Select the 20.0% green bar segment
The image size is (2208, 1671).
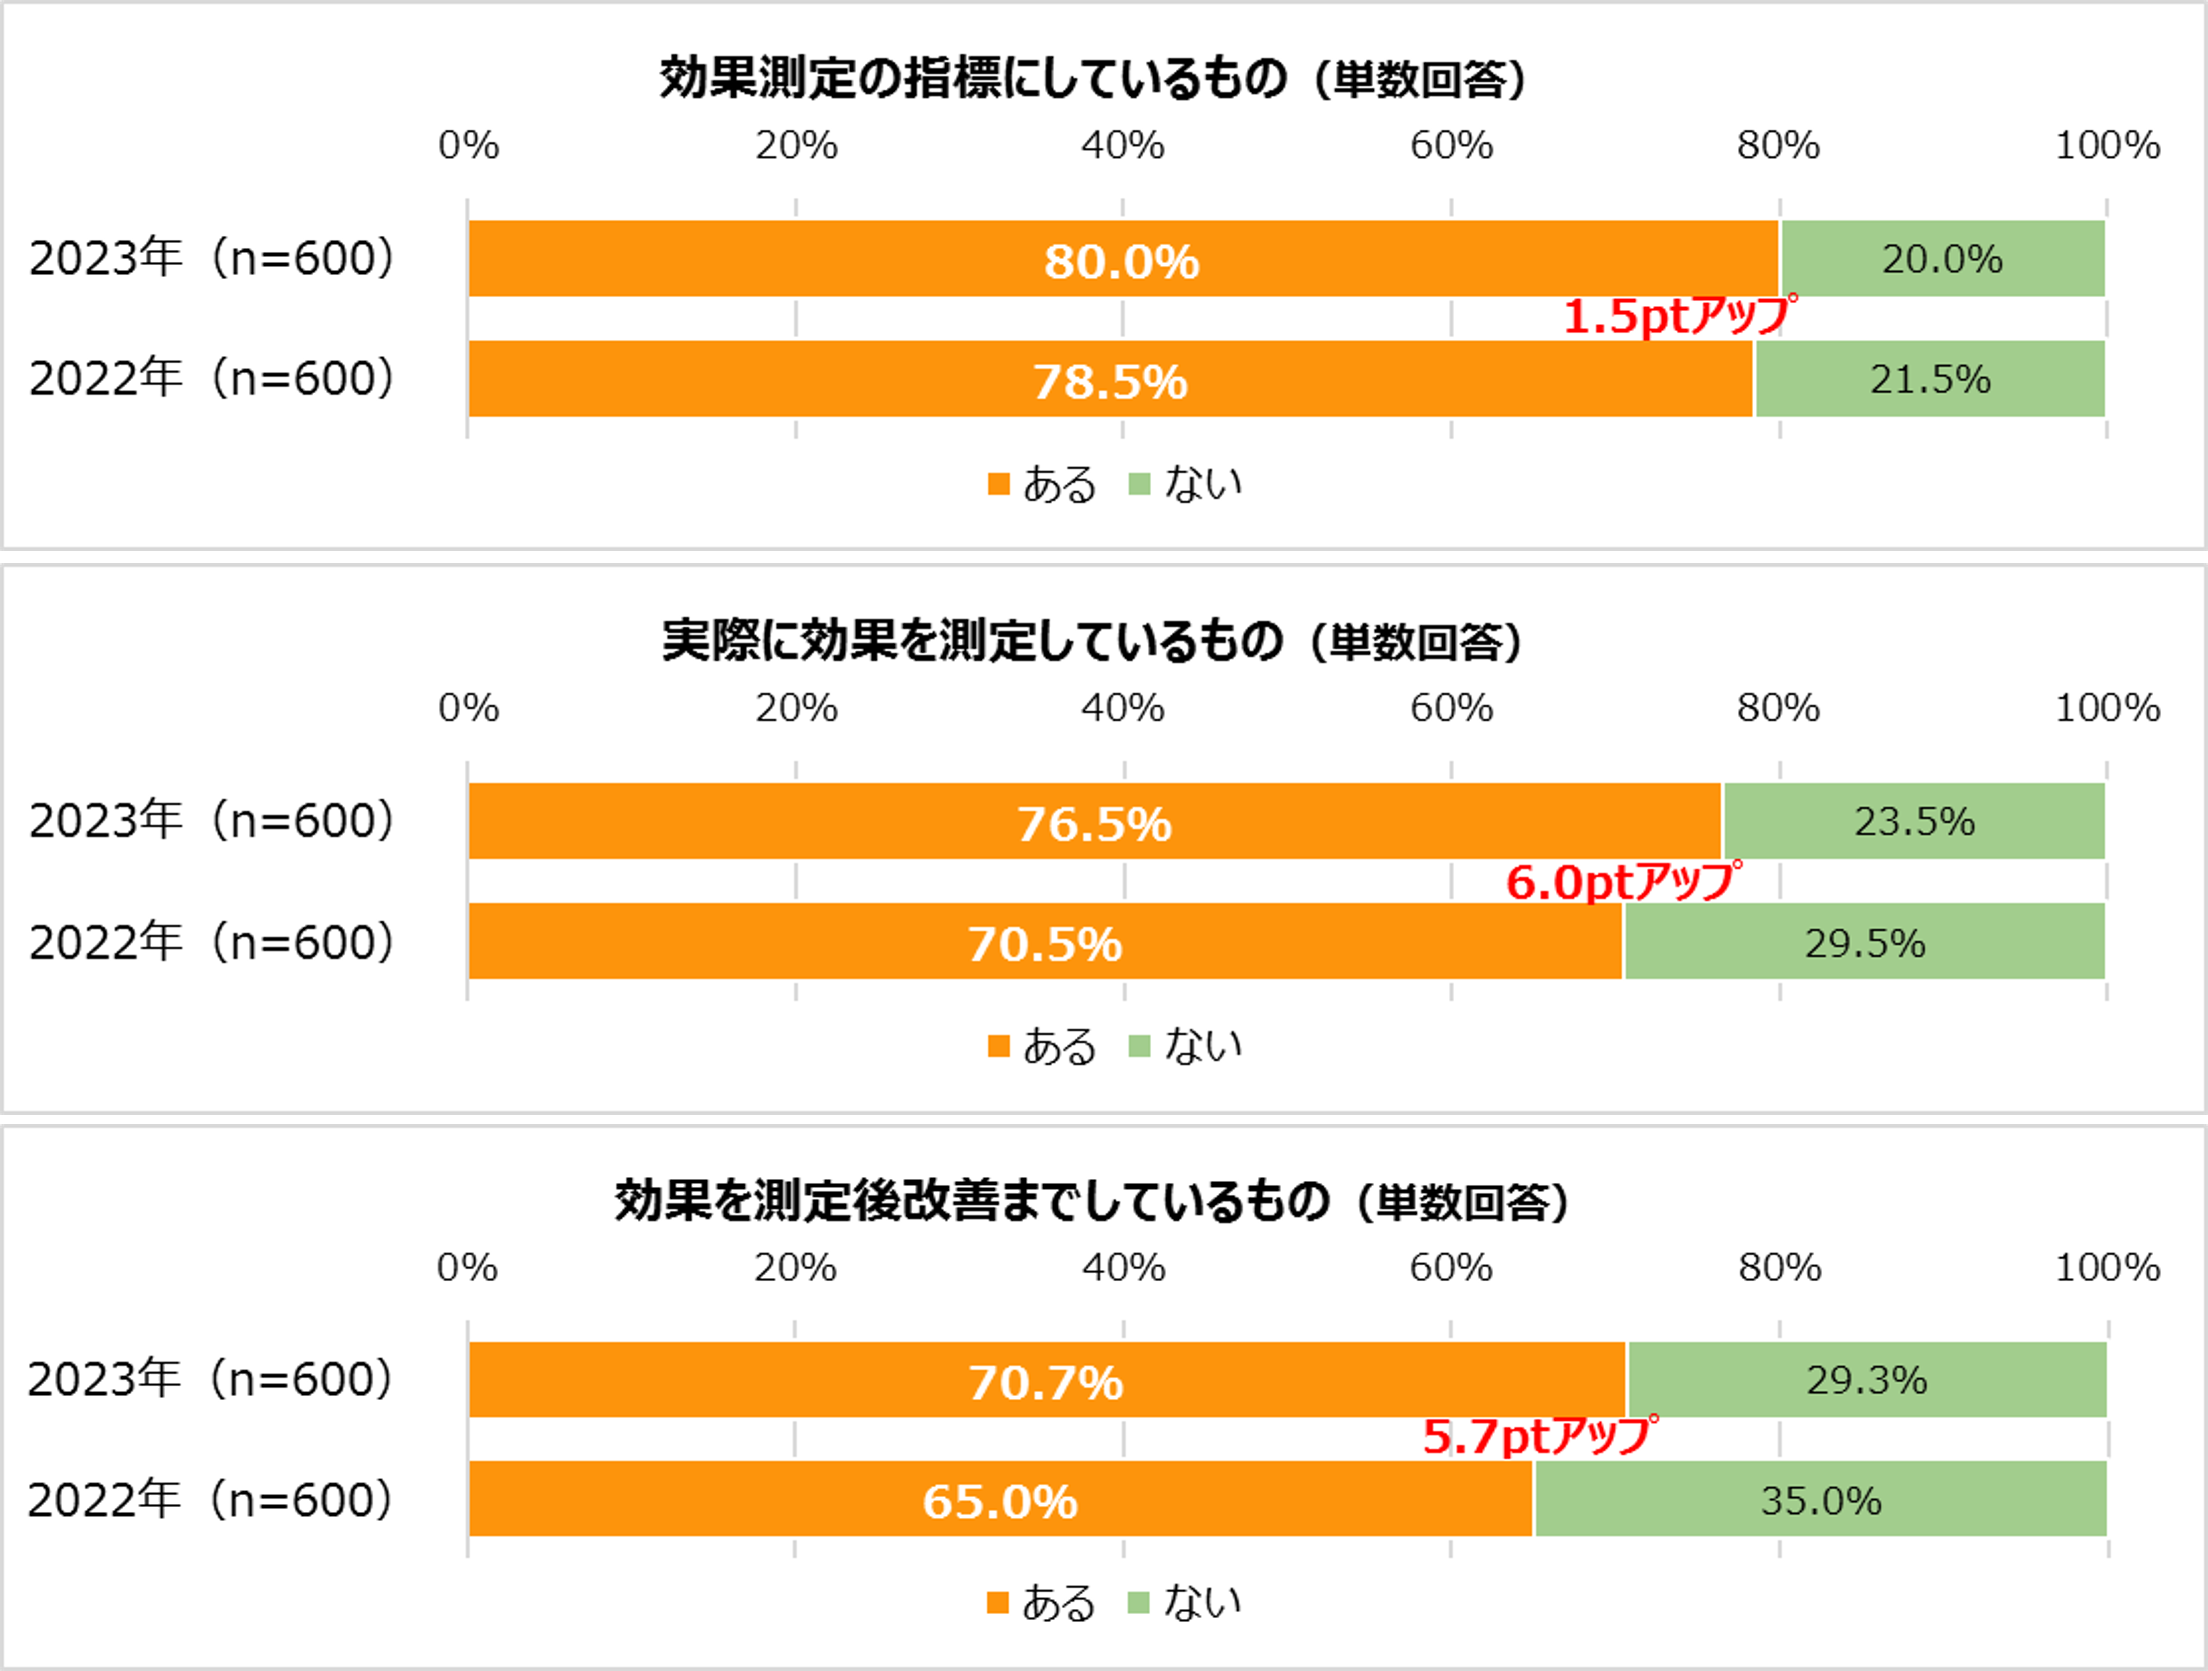click(x=1942, y=259)
